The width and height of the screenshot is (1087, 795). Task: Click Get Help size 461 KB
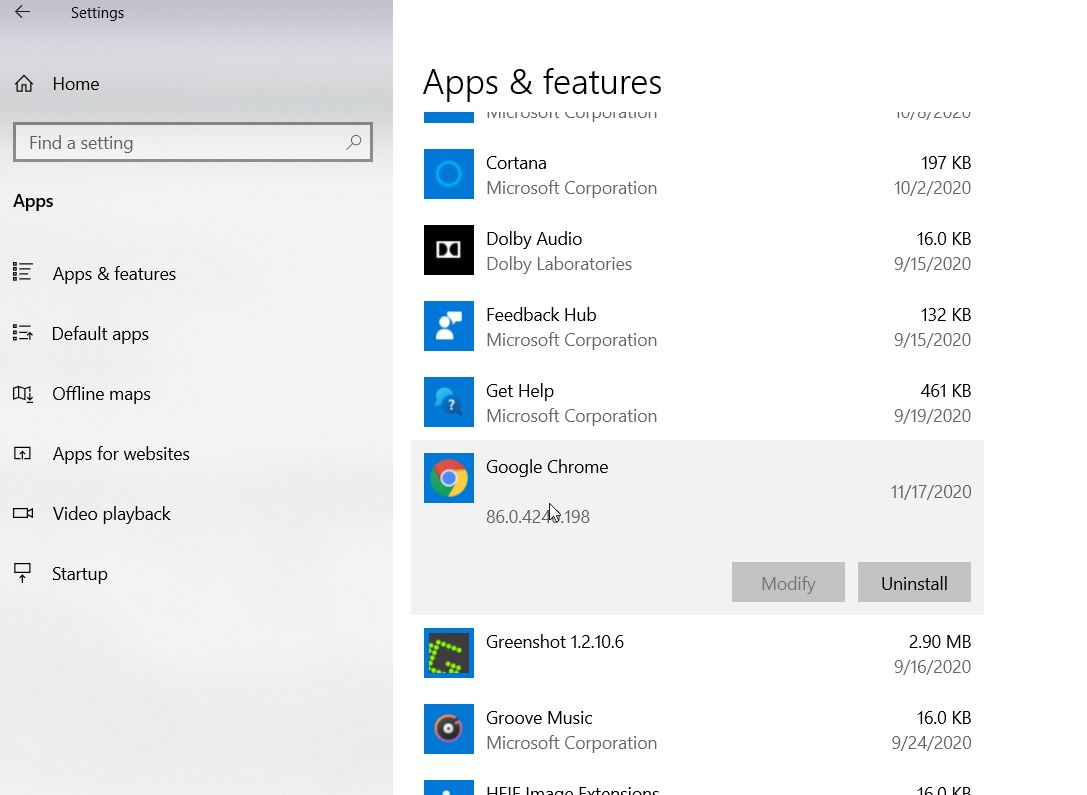(x=946, y=391)
